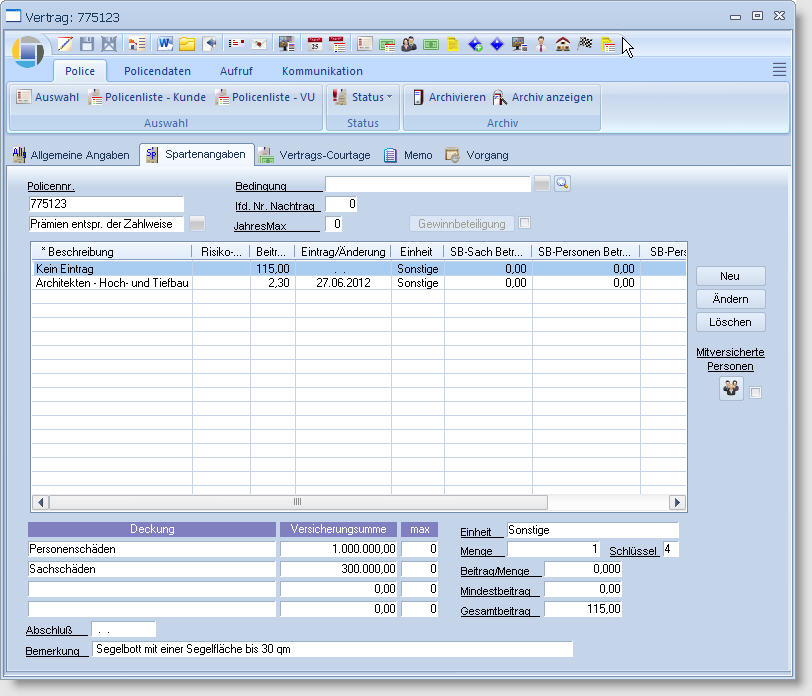Click the table's horizontal scrollbar thumb

(297, 502)
